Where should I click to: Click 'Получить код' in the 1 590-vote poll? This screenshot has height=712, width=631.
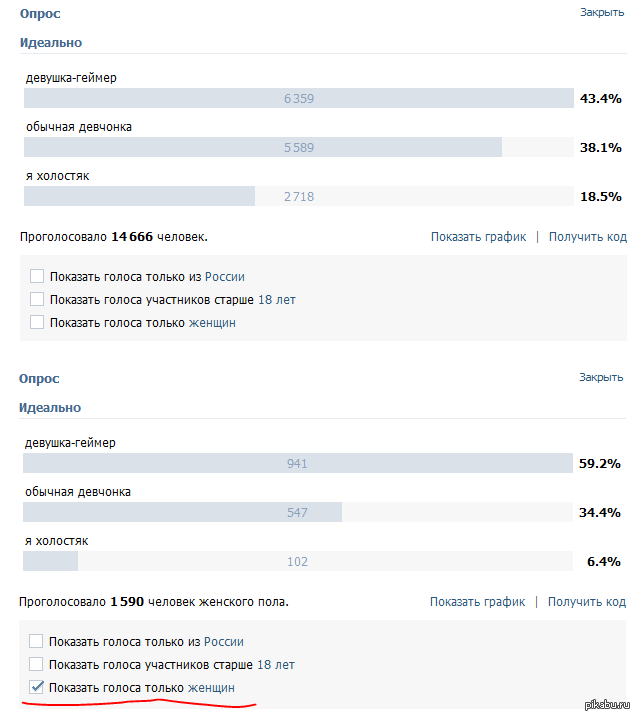click(586, 602)
